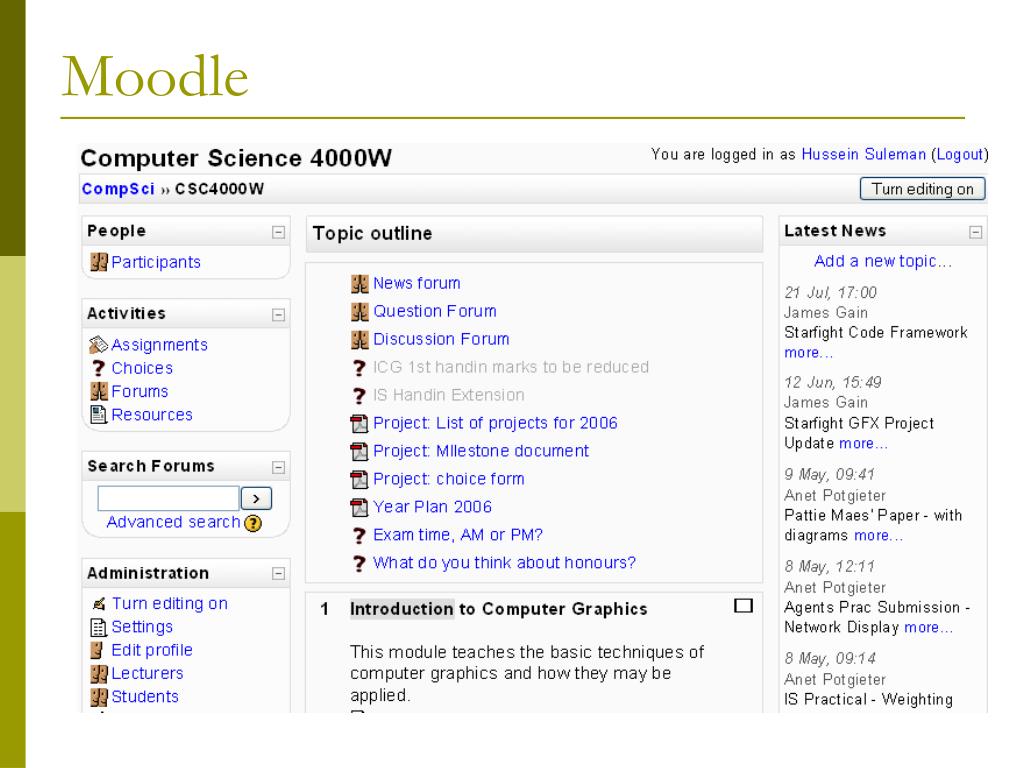Viewport: 1024px width, 768px height.
Task: Click the News forum icon
Action: (360, 283)
